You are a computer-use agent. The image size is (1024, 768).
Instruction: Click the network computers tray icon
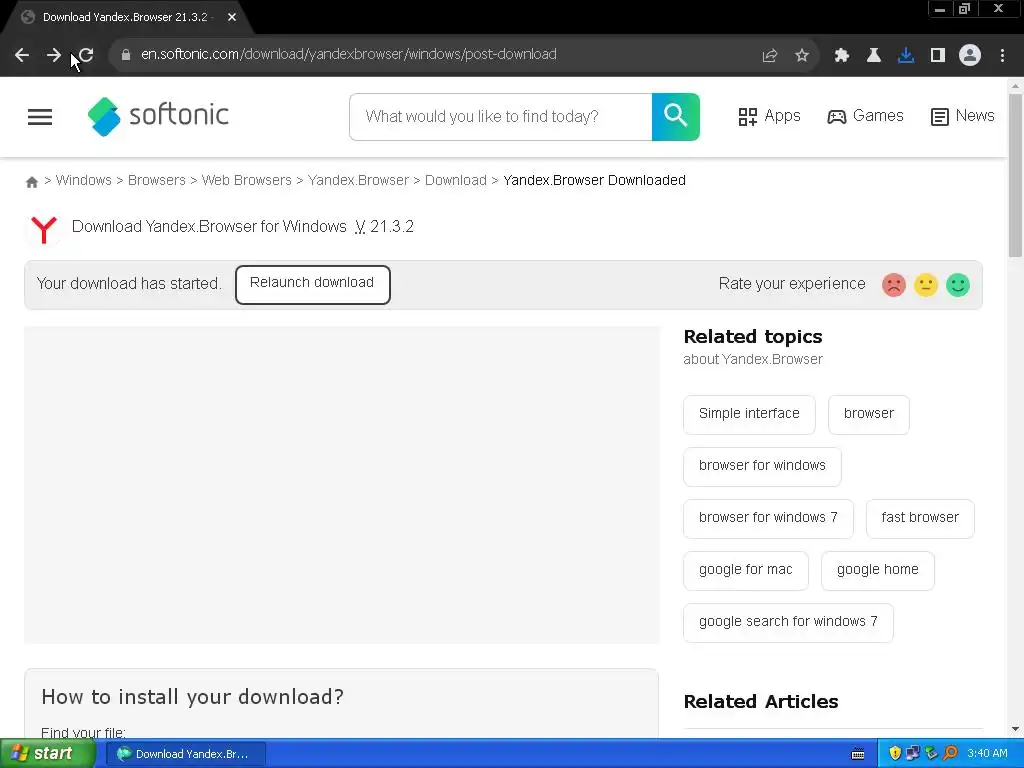913,754
